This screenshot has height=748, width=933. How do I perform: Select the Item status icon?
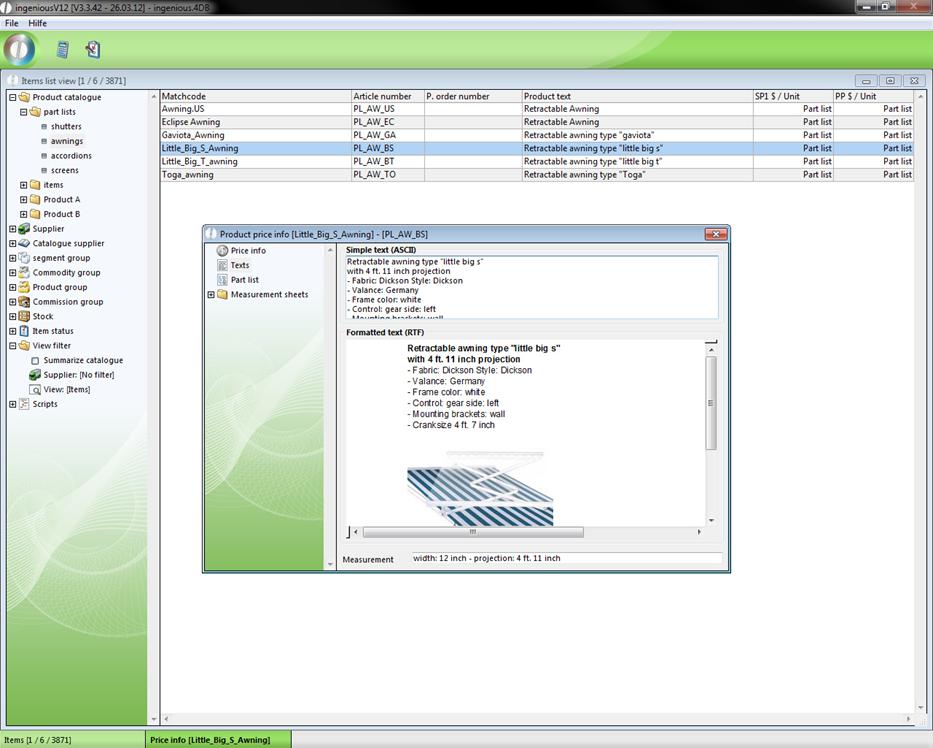point(24,331)
